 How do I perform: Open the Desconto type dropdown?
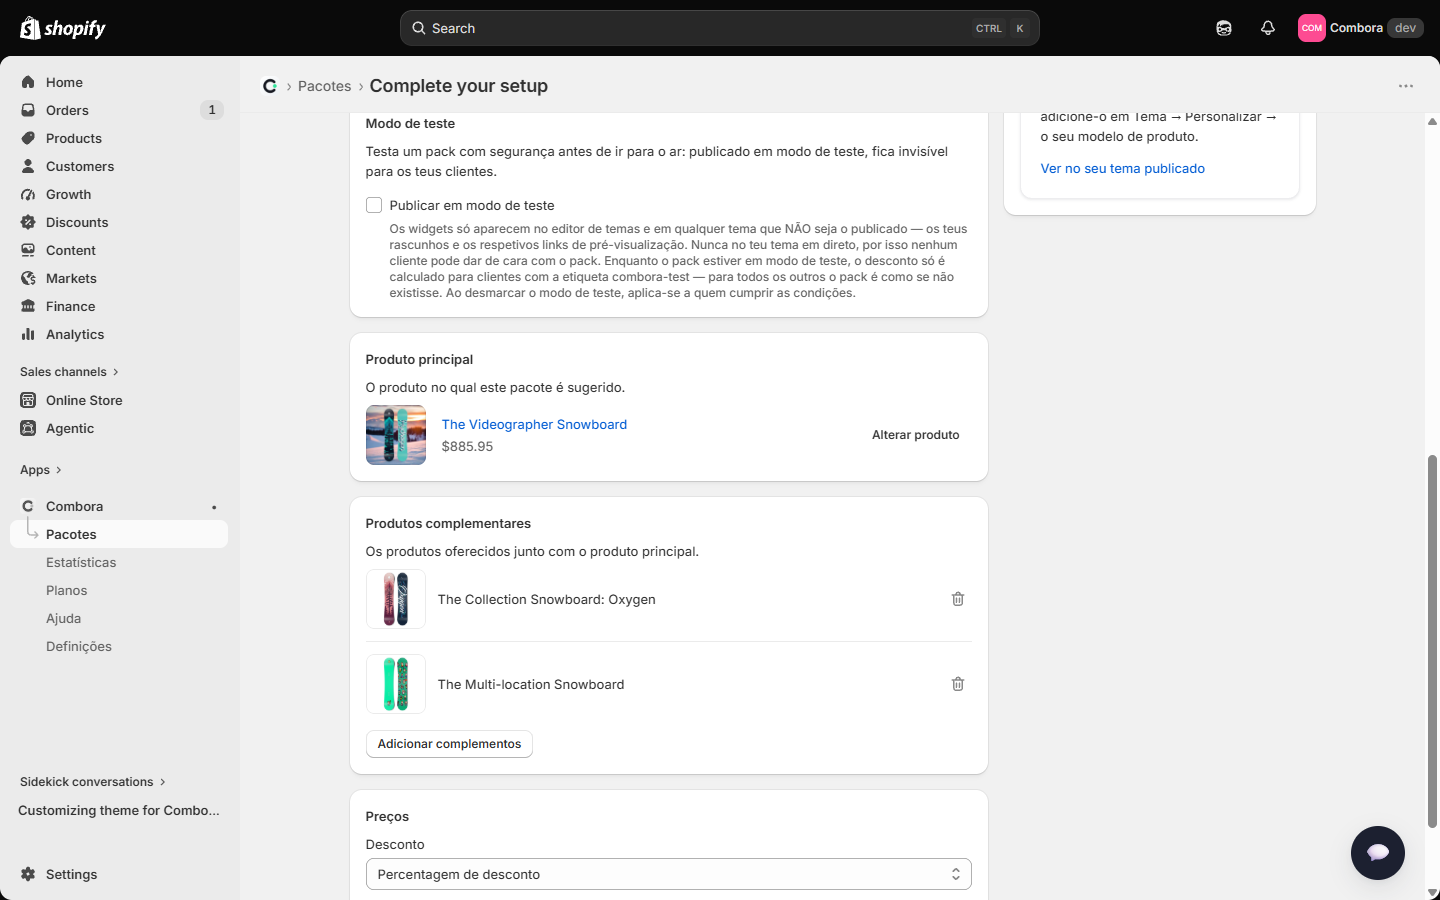pos(669,874)
